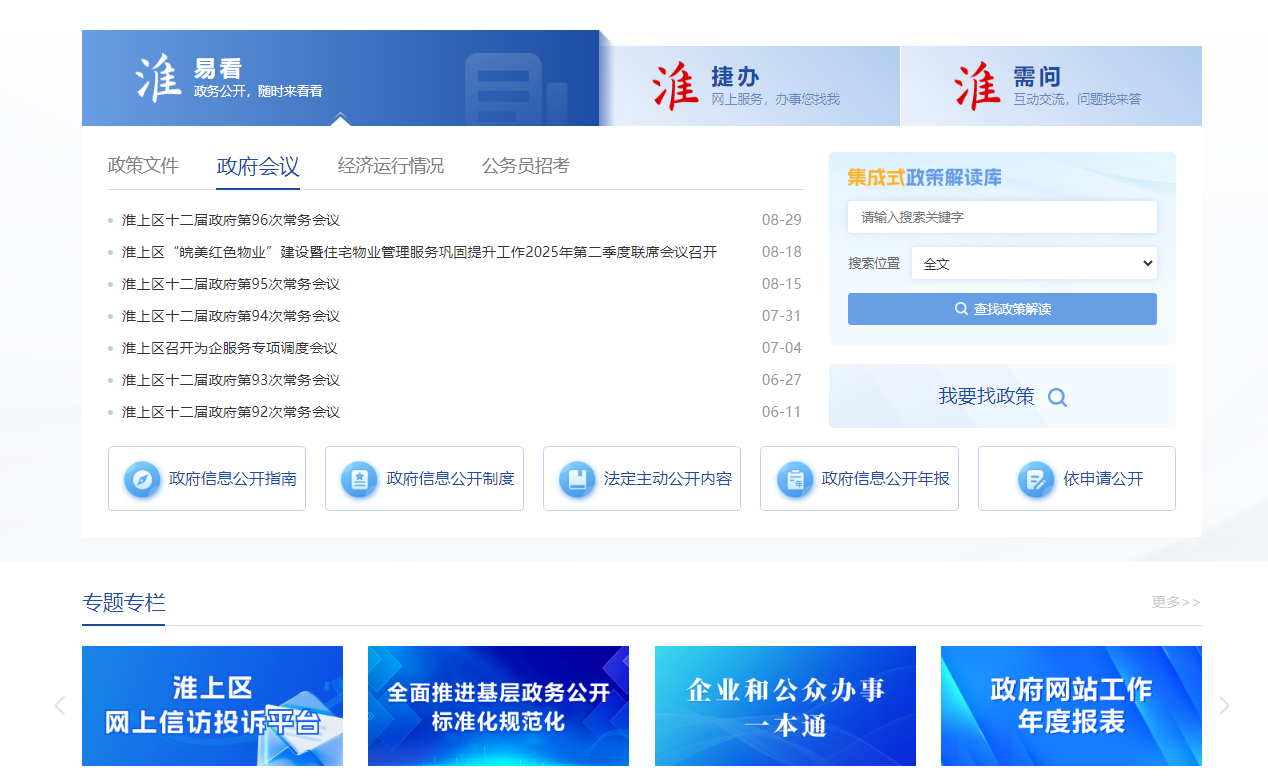Open the 政府信息公开制度 button
1268x776 pixels.
pos(424,479)
